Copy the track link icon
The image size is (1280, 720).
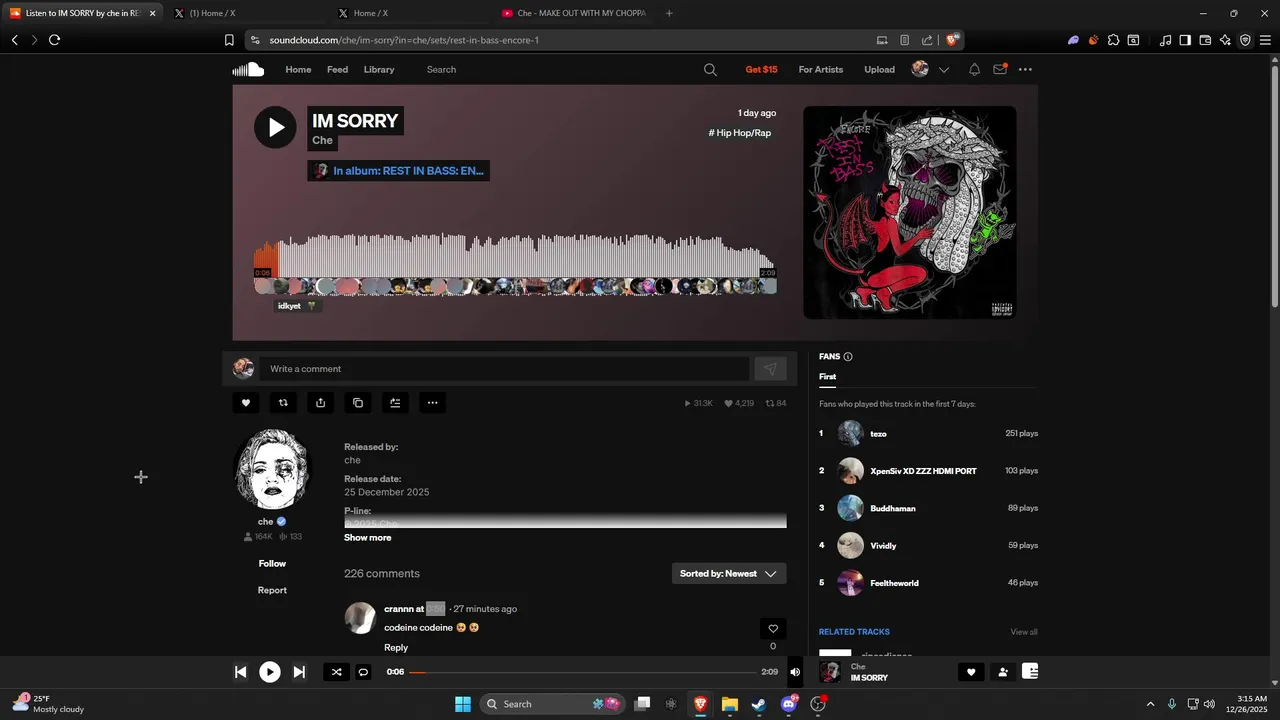pyautogui.click(x=358, y=403)
